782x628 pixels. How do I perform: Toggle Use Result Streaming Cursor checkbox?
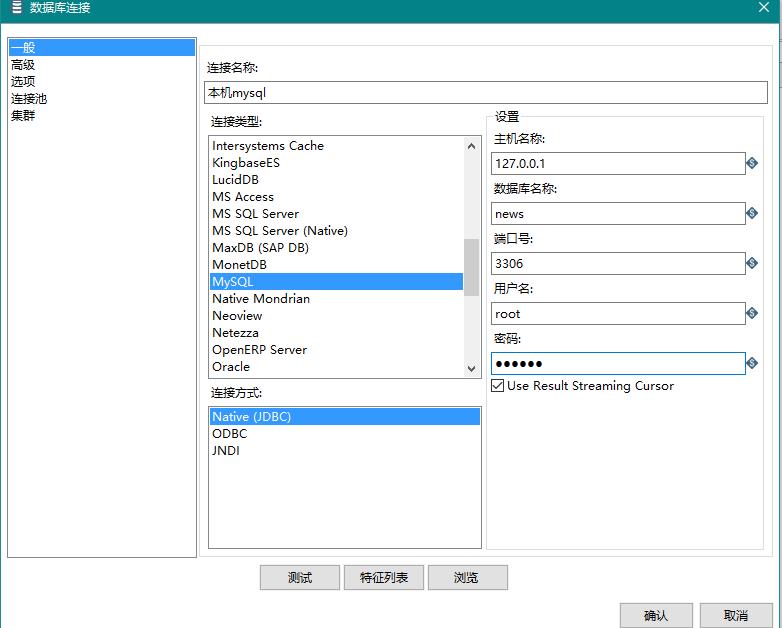498,386
